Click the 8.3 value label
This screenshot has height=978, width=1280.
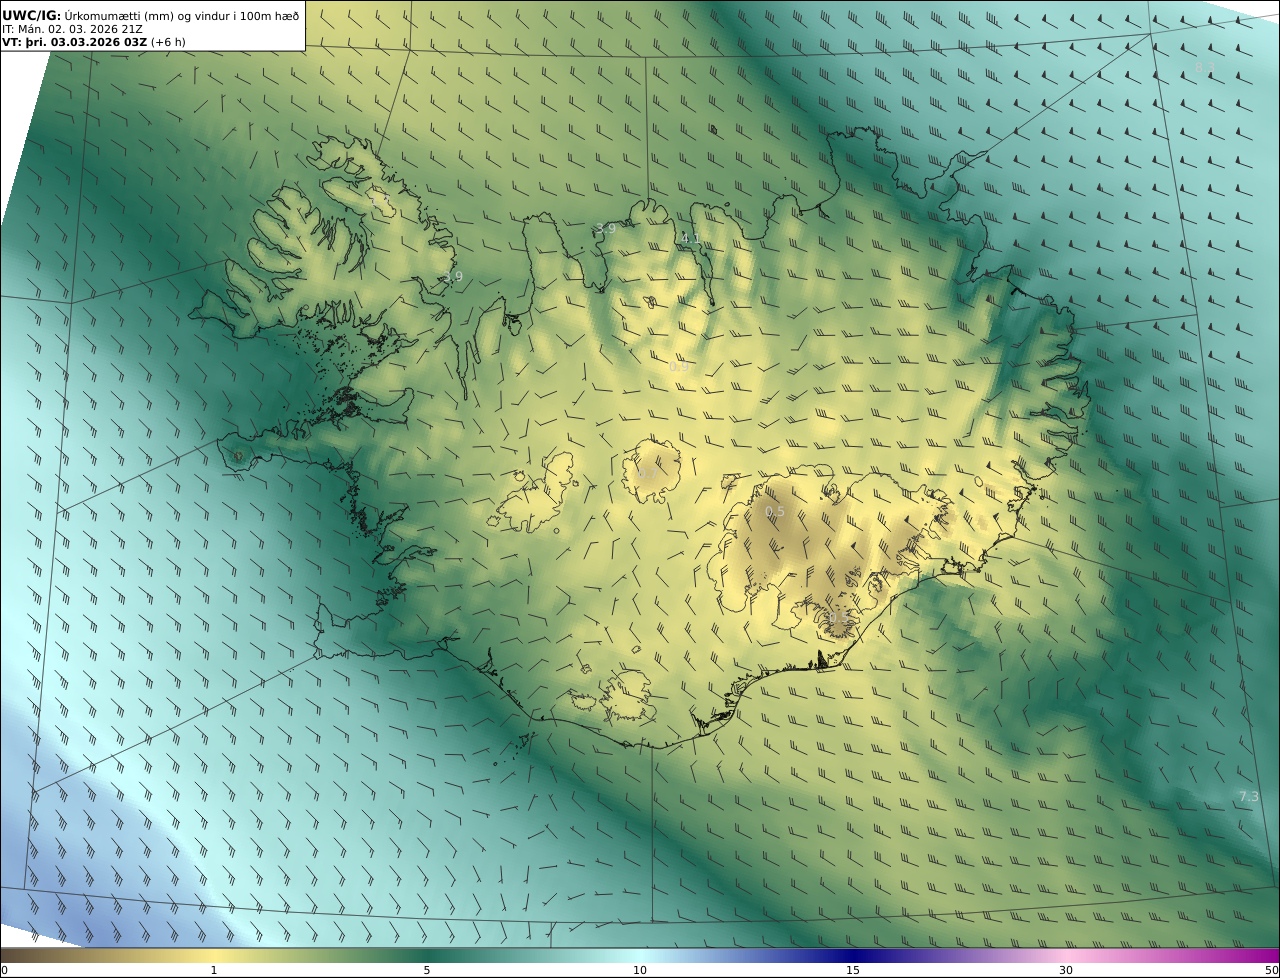click(1205, 67)
